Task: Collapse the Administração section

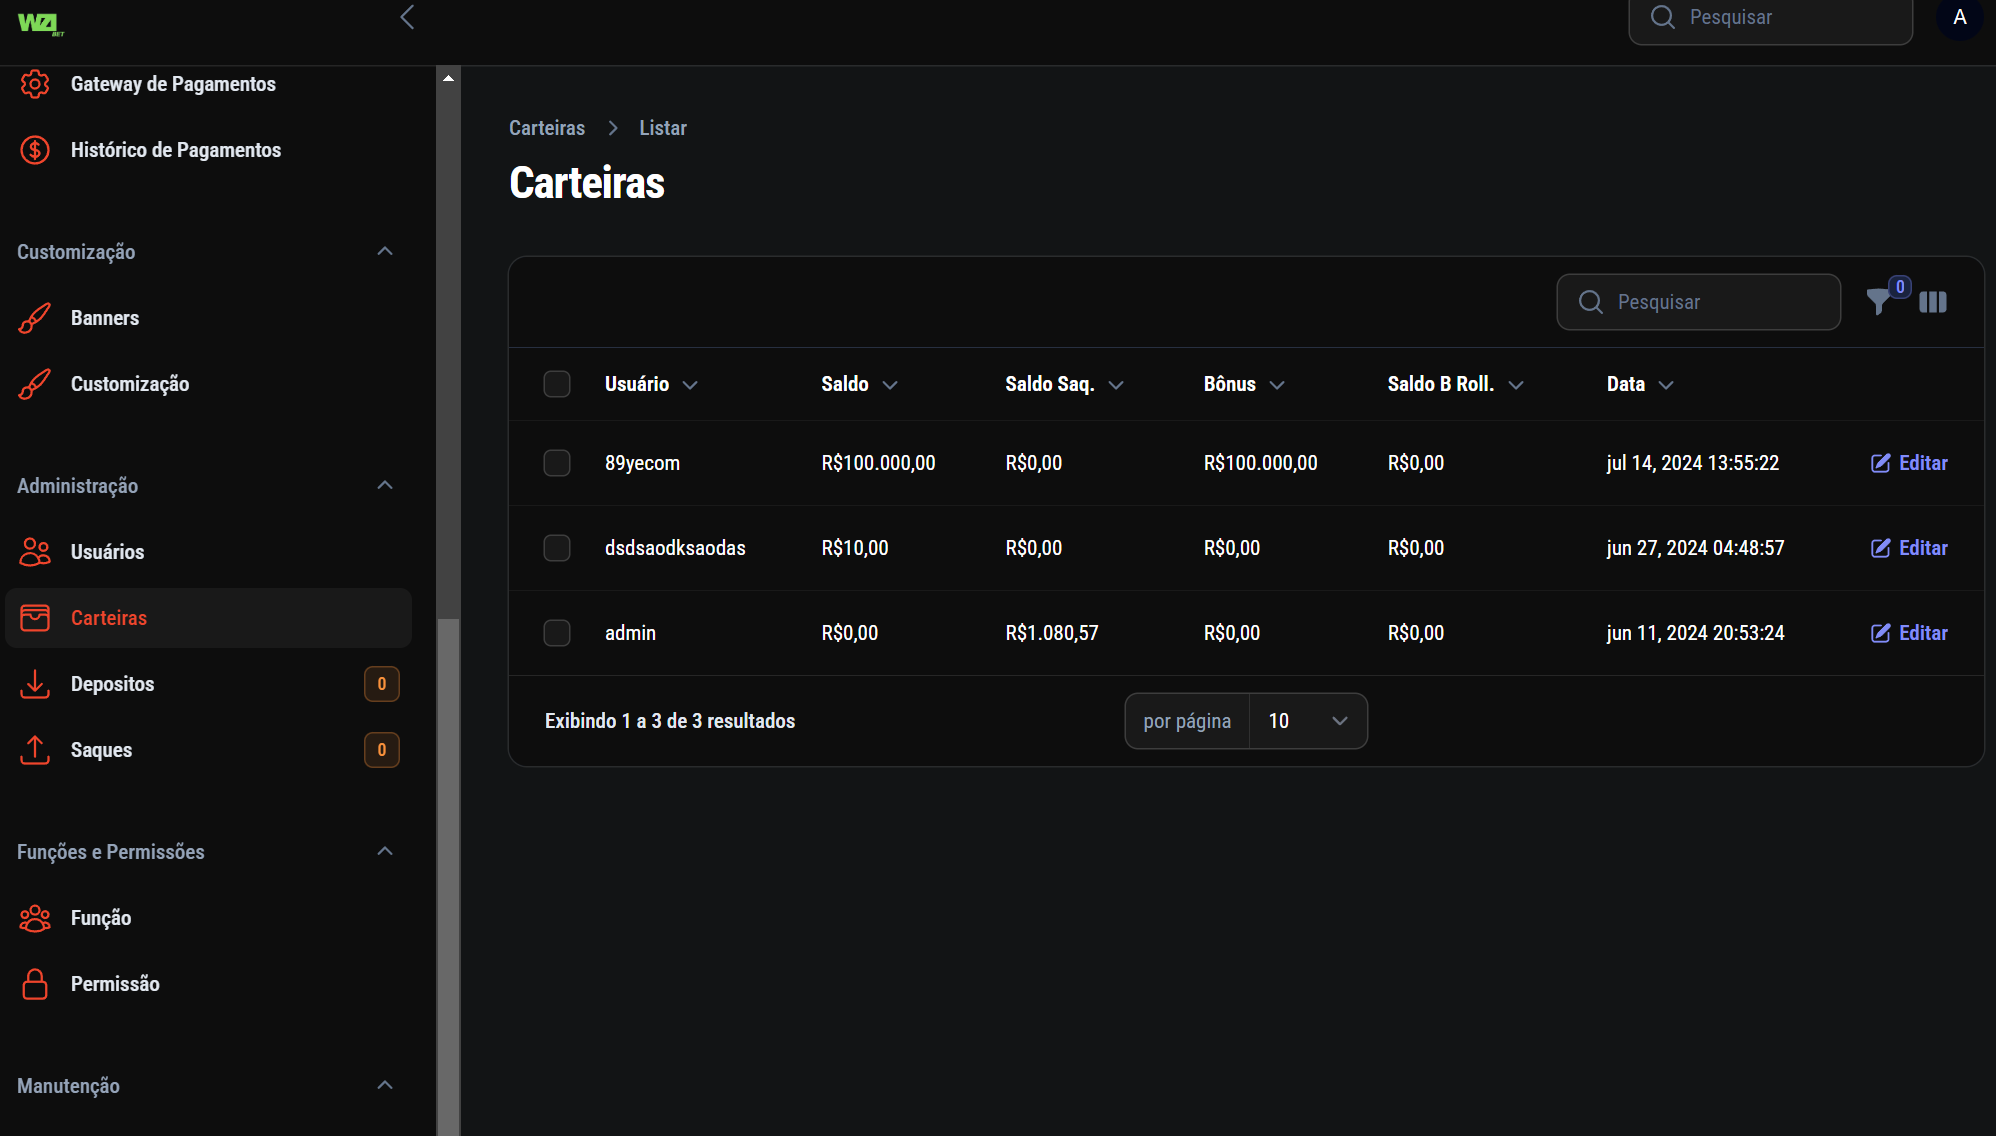Action: [x=385, y=486]
